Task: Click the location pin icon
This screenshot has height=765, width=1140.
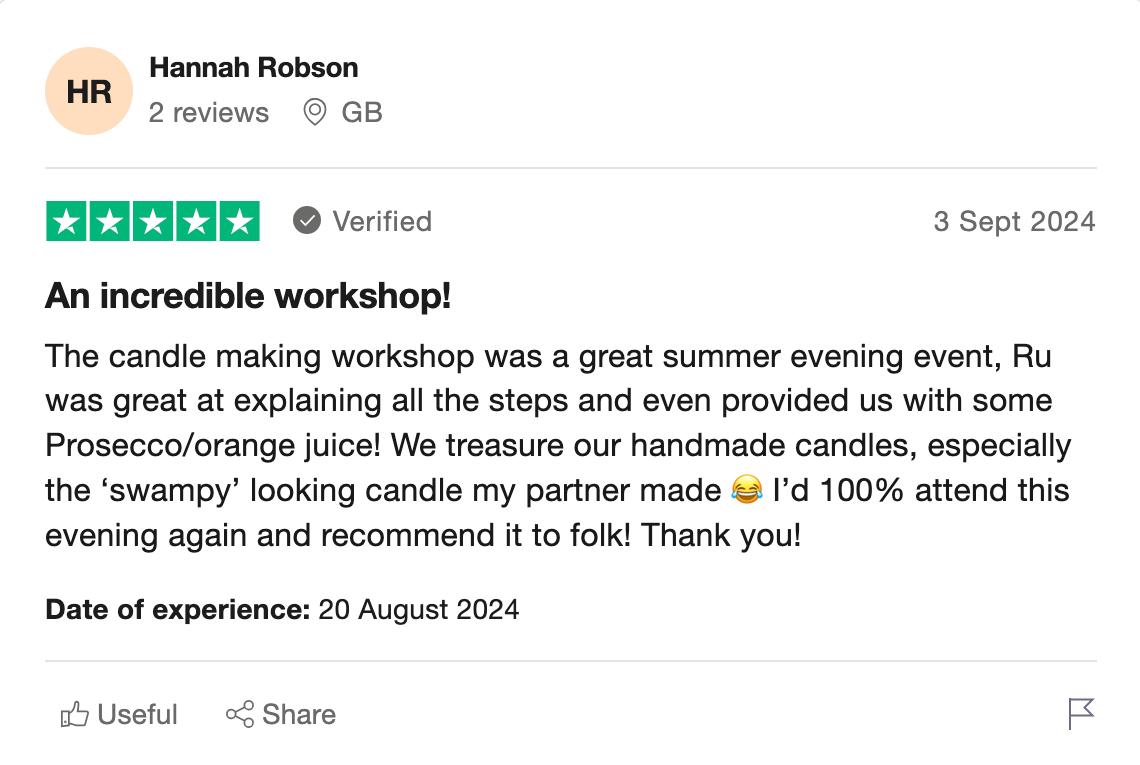Action: pyautogui.click(x=315, y=112)
